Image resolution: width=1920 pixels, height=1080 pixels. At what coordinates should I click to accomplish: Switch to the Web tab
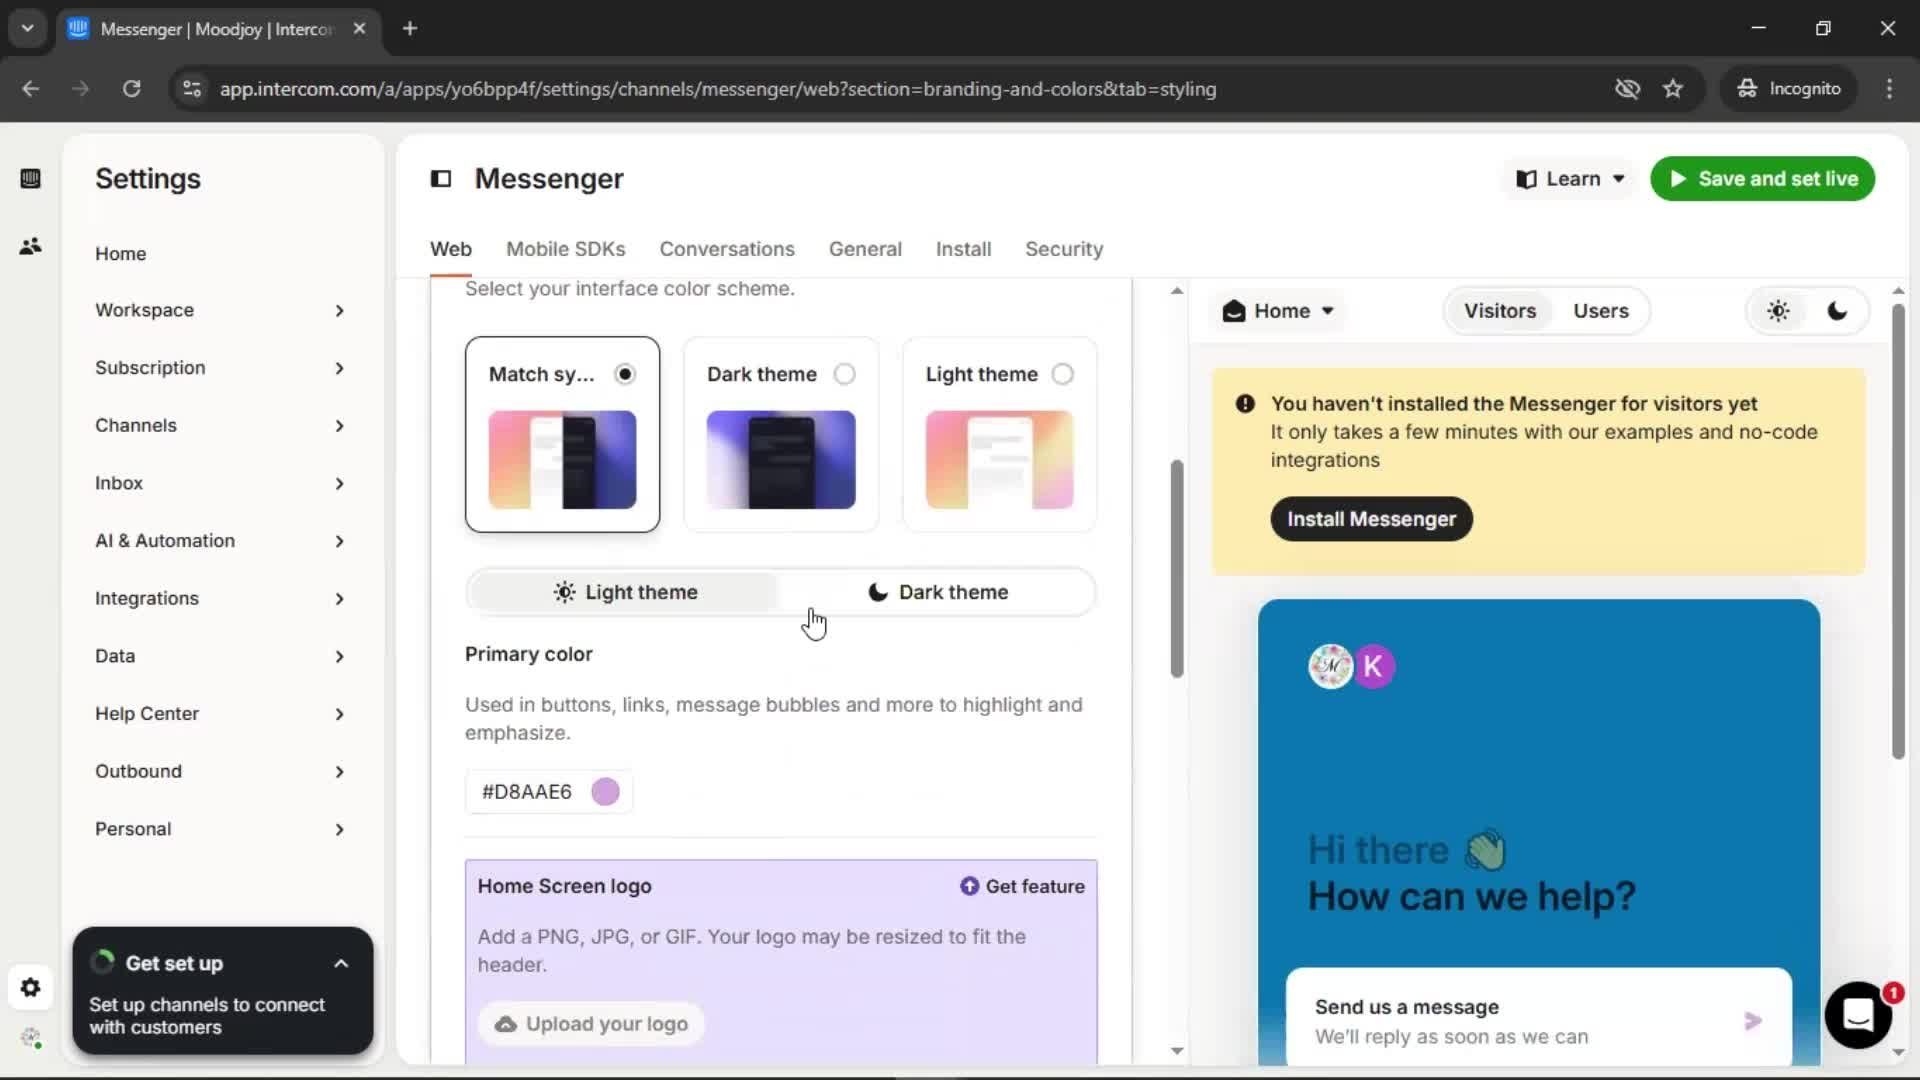451,250
